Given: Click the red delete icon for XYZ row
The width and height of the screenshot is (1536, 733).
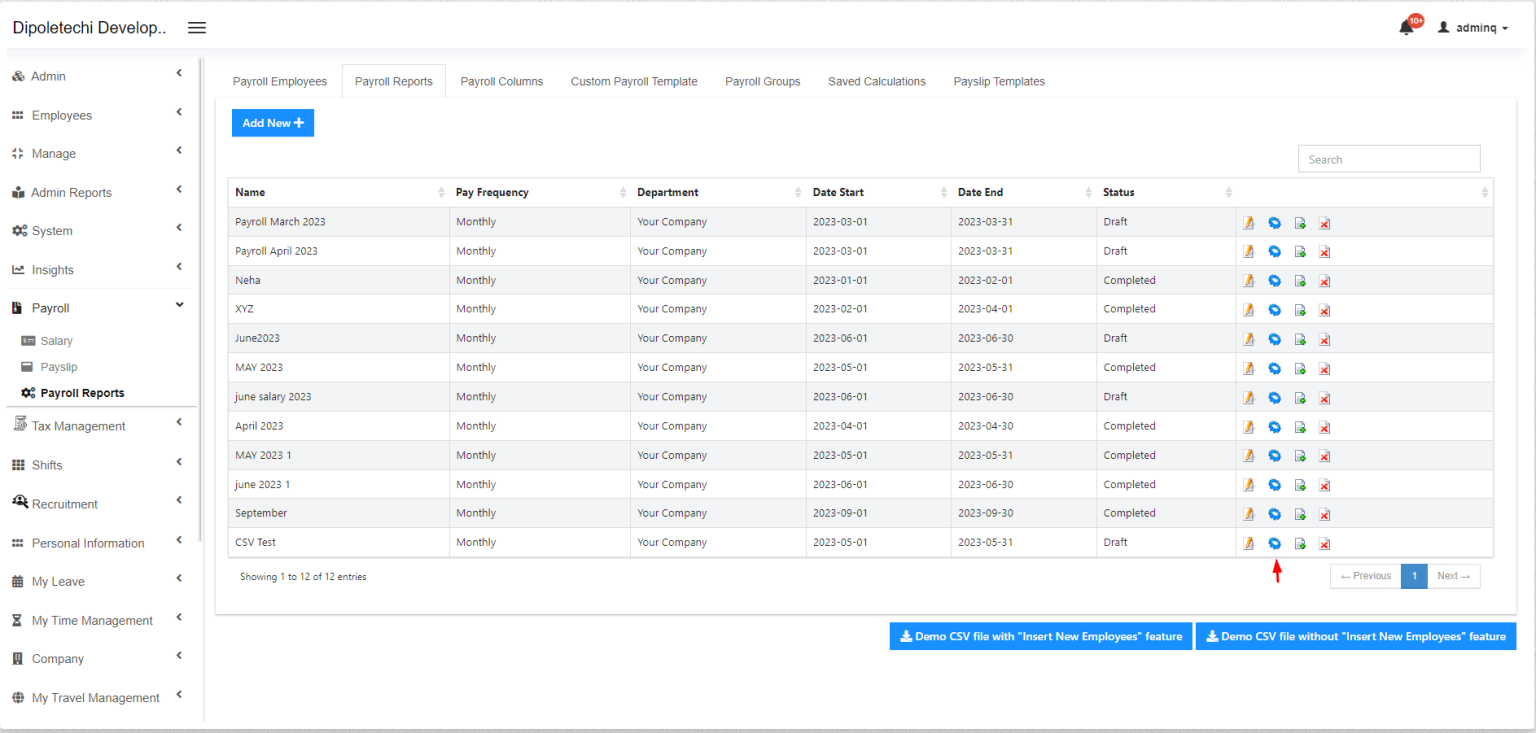Looking at the screenshot, I should [x=1325, y=309].
